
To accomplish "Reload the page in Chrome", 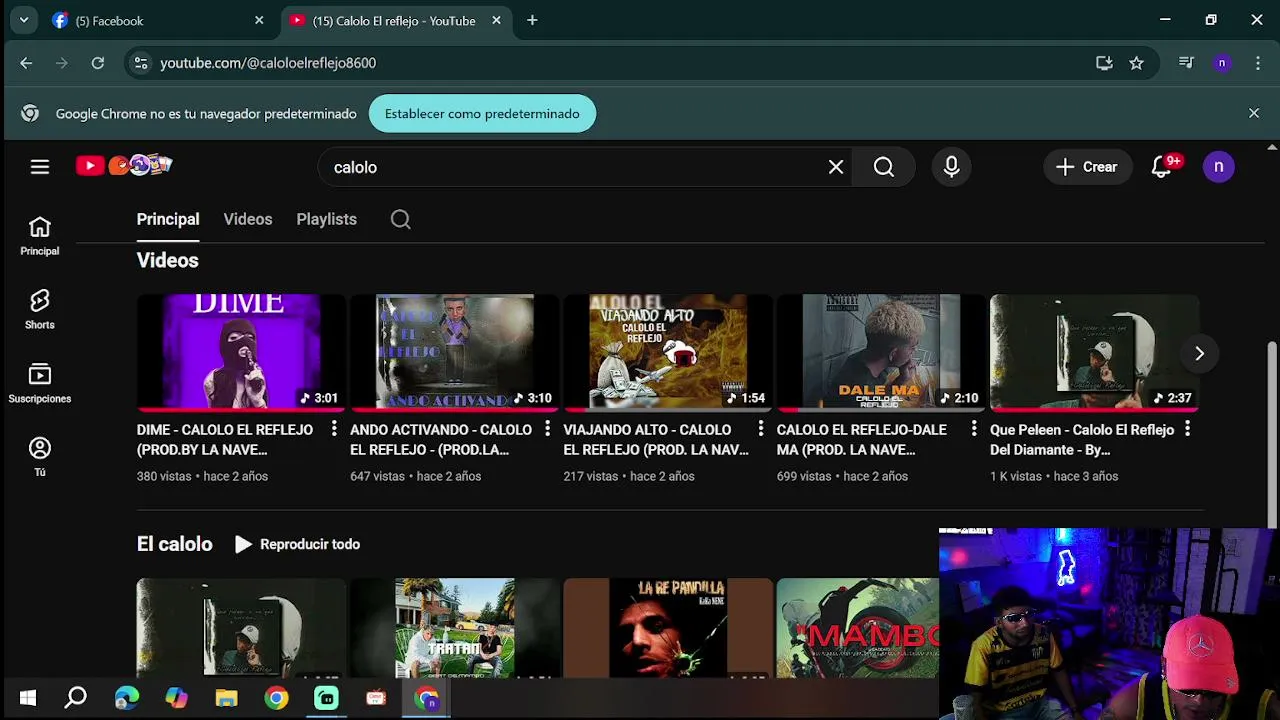I will click(x=98, y=63).
